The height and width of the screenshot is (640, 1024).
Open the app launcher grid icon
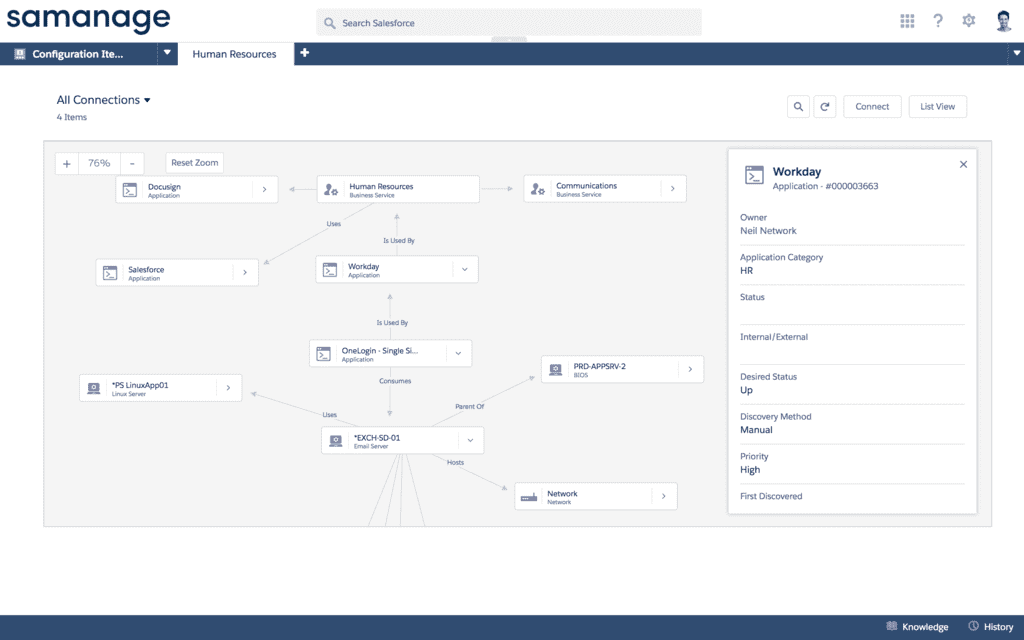click(x=907, y=22)
